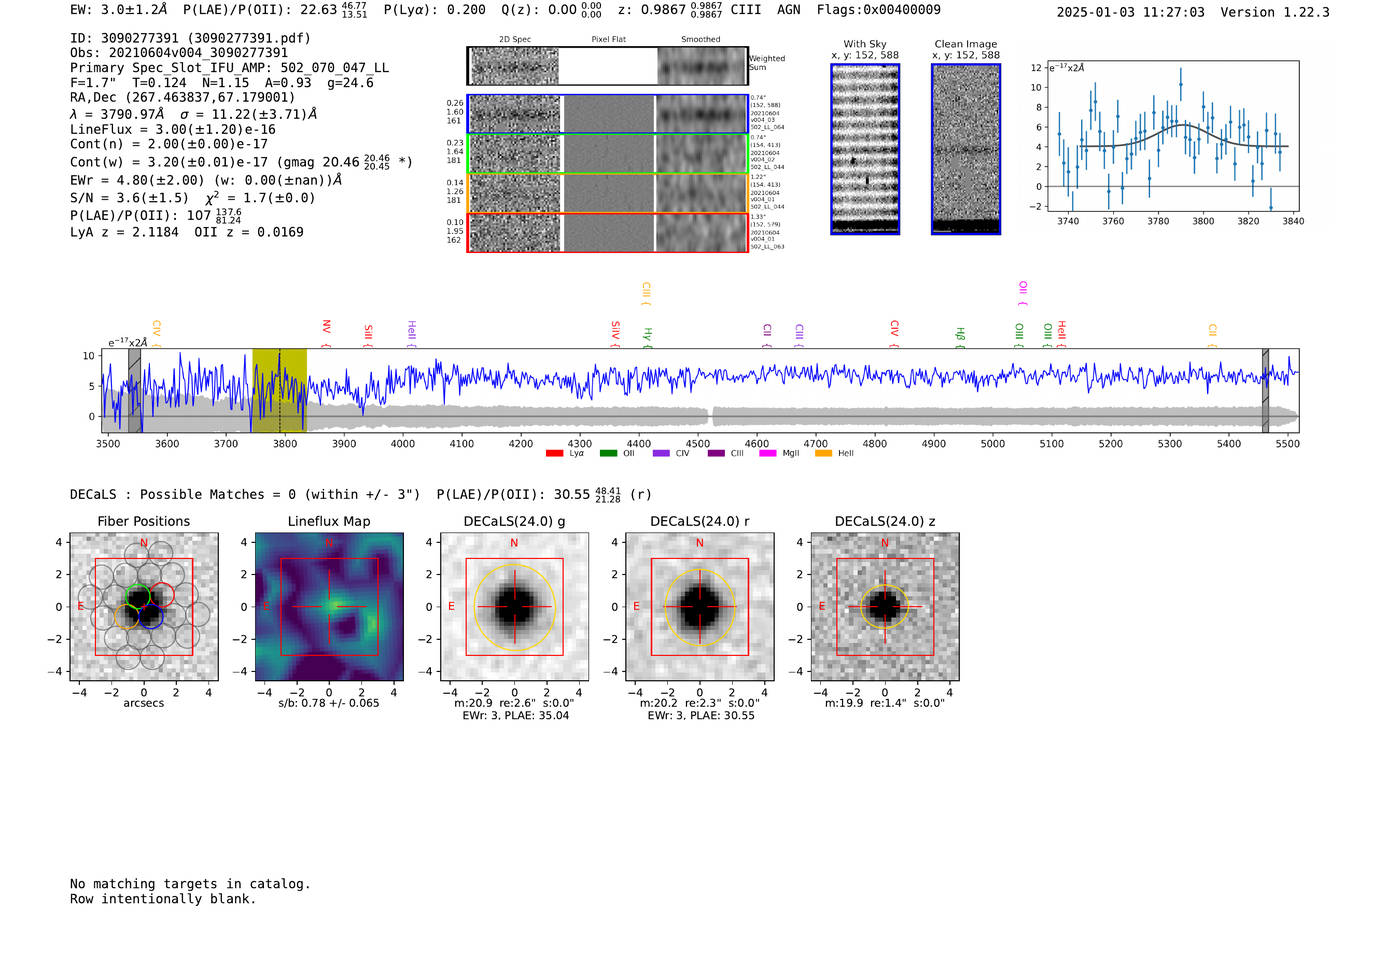Select the DECaLS r band cutout
The height and width of the screenshot is (953, 1400).
[699, 607]
